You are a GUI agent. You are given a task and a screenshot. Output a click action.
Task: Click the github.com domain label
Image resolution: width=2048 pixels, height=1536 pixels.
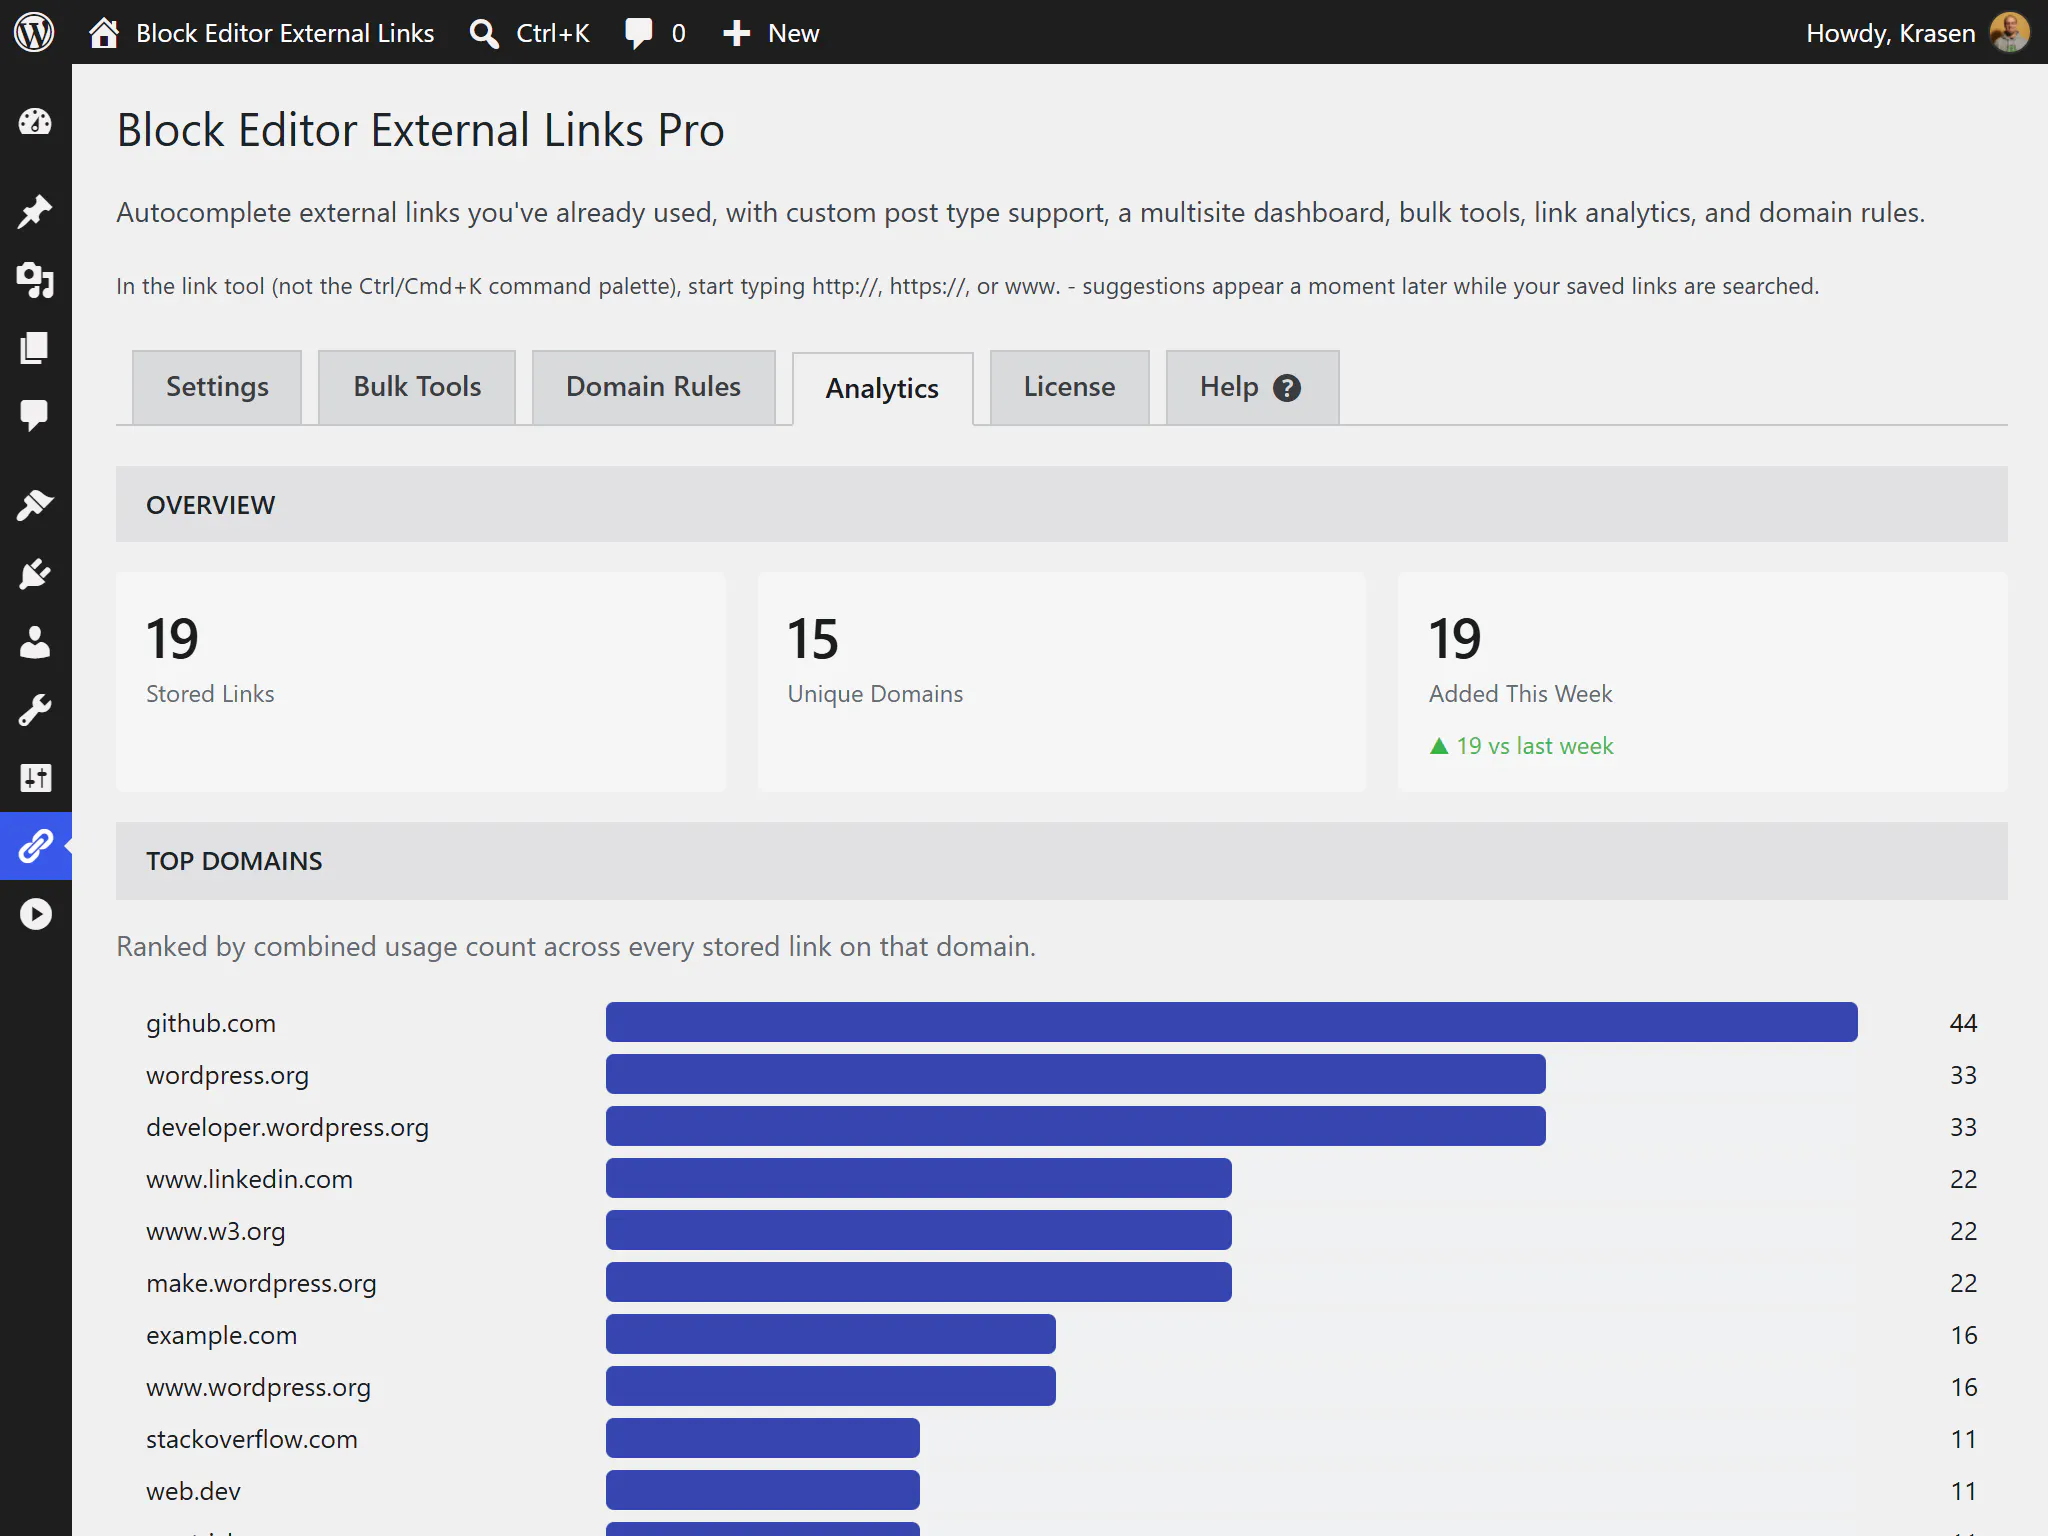coord(211,1023)
